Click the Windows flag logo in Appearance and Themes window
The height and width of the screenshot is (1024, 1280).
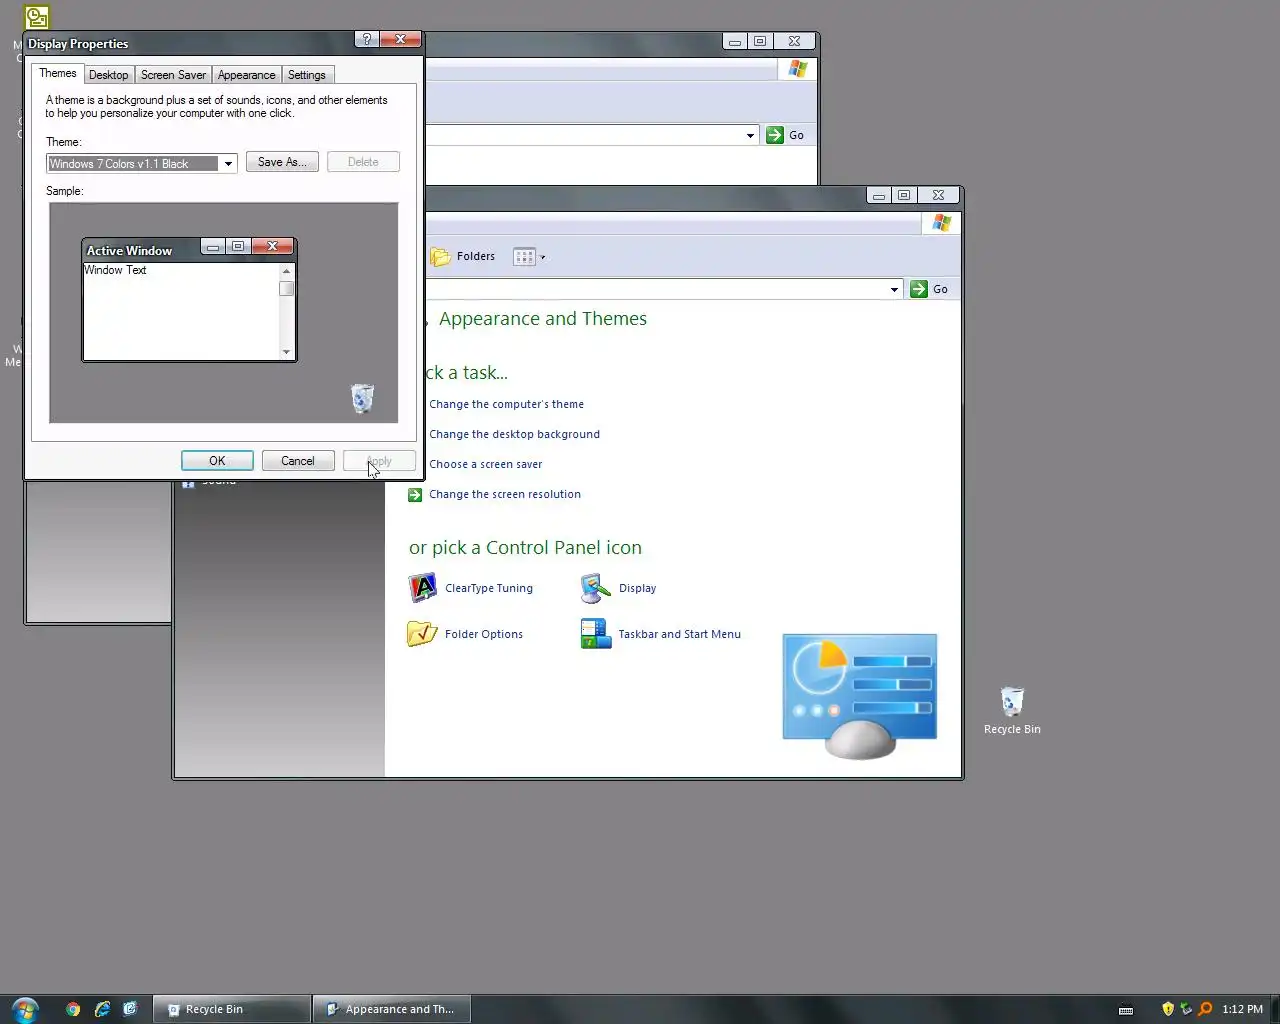(x=942, y=223)
